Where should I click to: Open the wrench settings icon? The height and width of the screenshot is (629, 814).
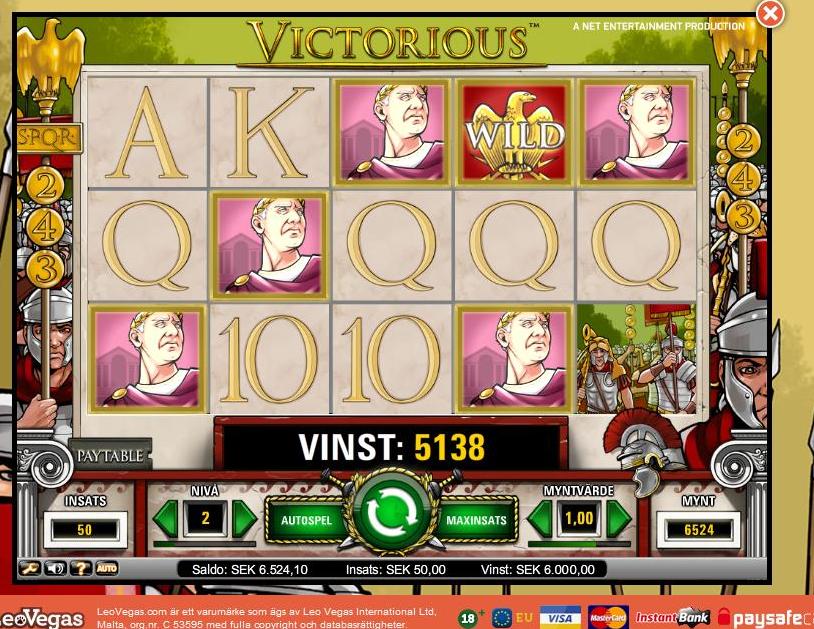pyautogui.click(x=30, y=568)
